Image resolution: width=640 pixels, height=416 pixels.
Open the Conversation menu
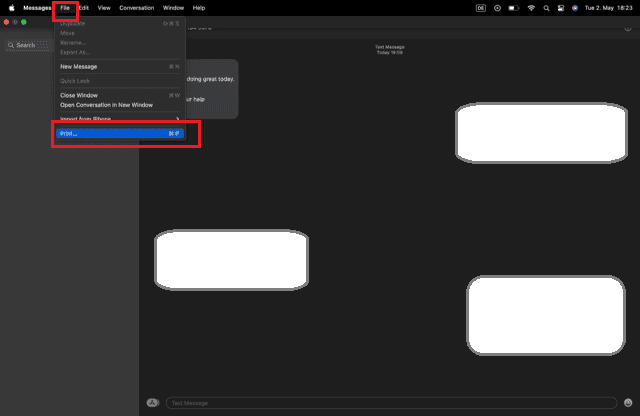click(137, 7)
